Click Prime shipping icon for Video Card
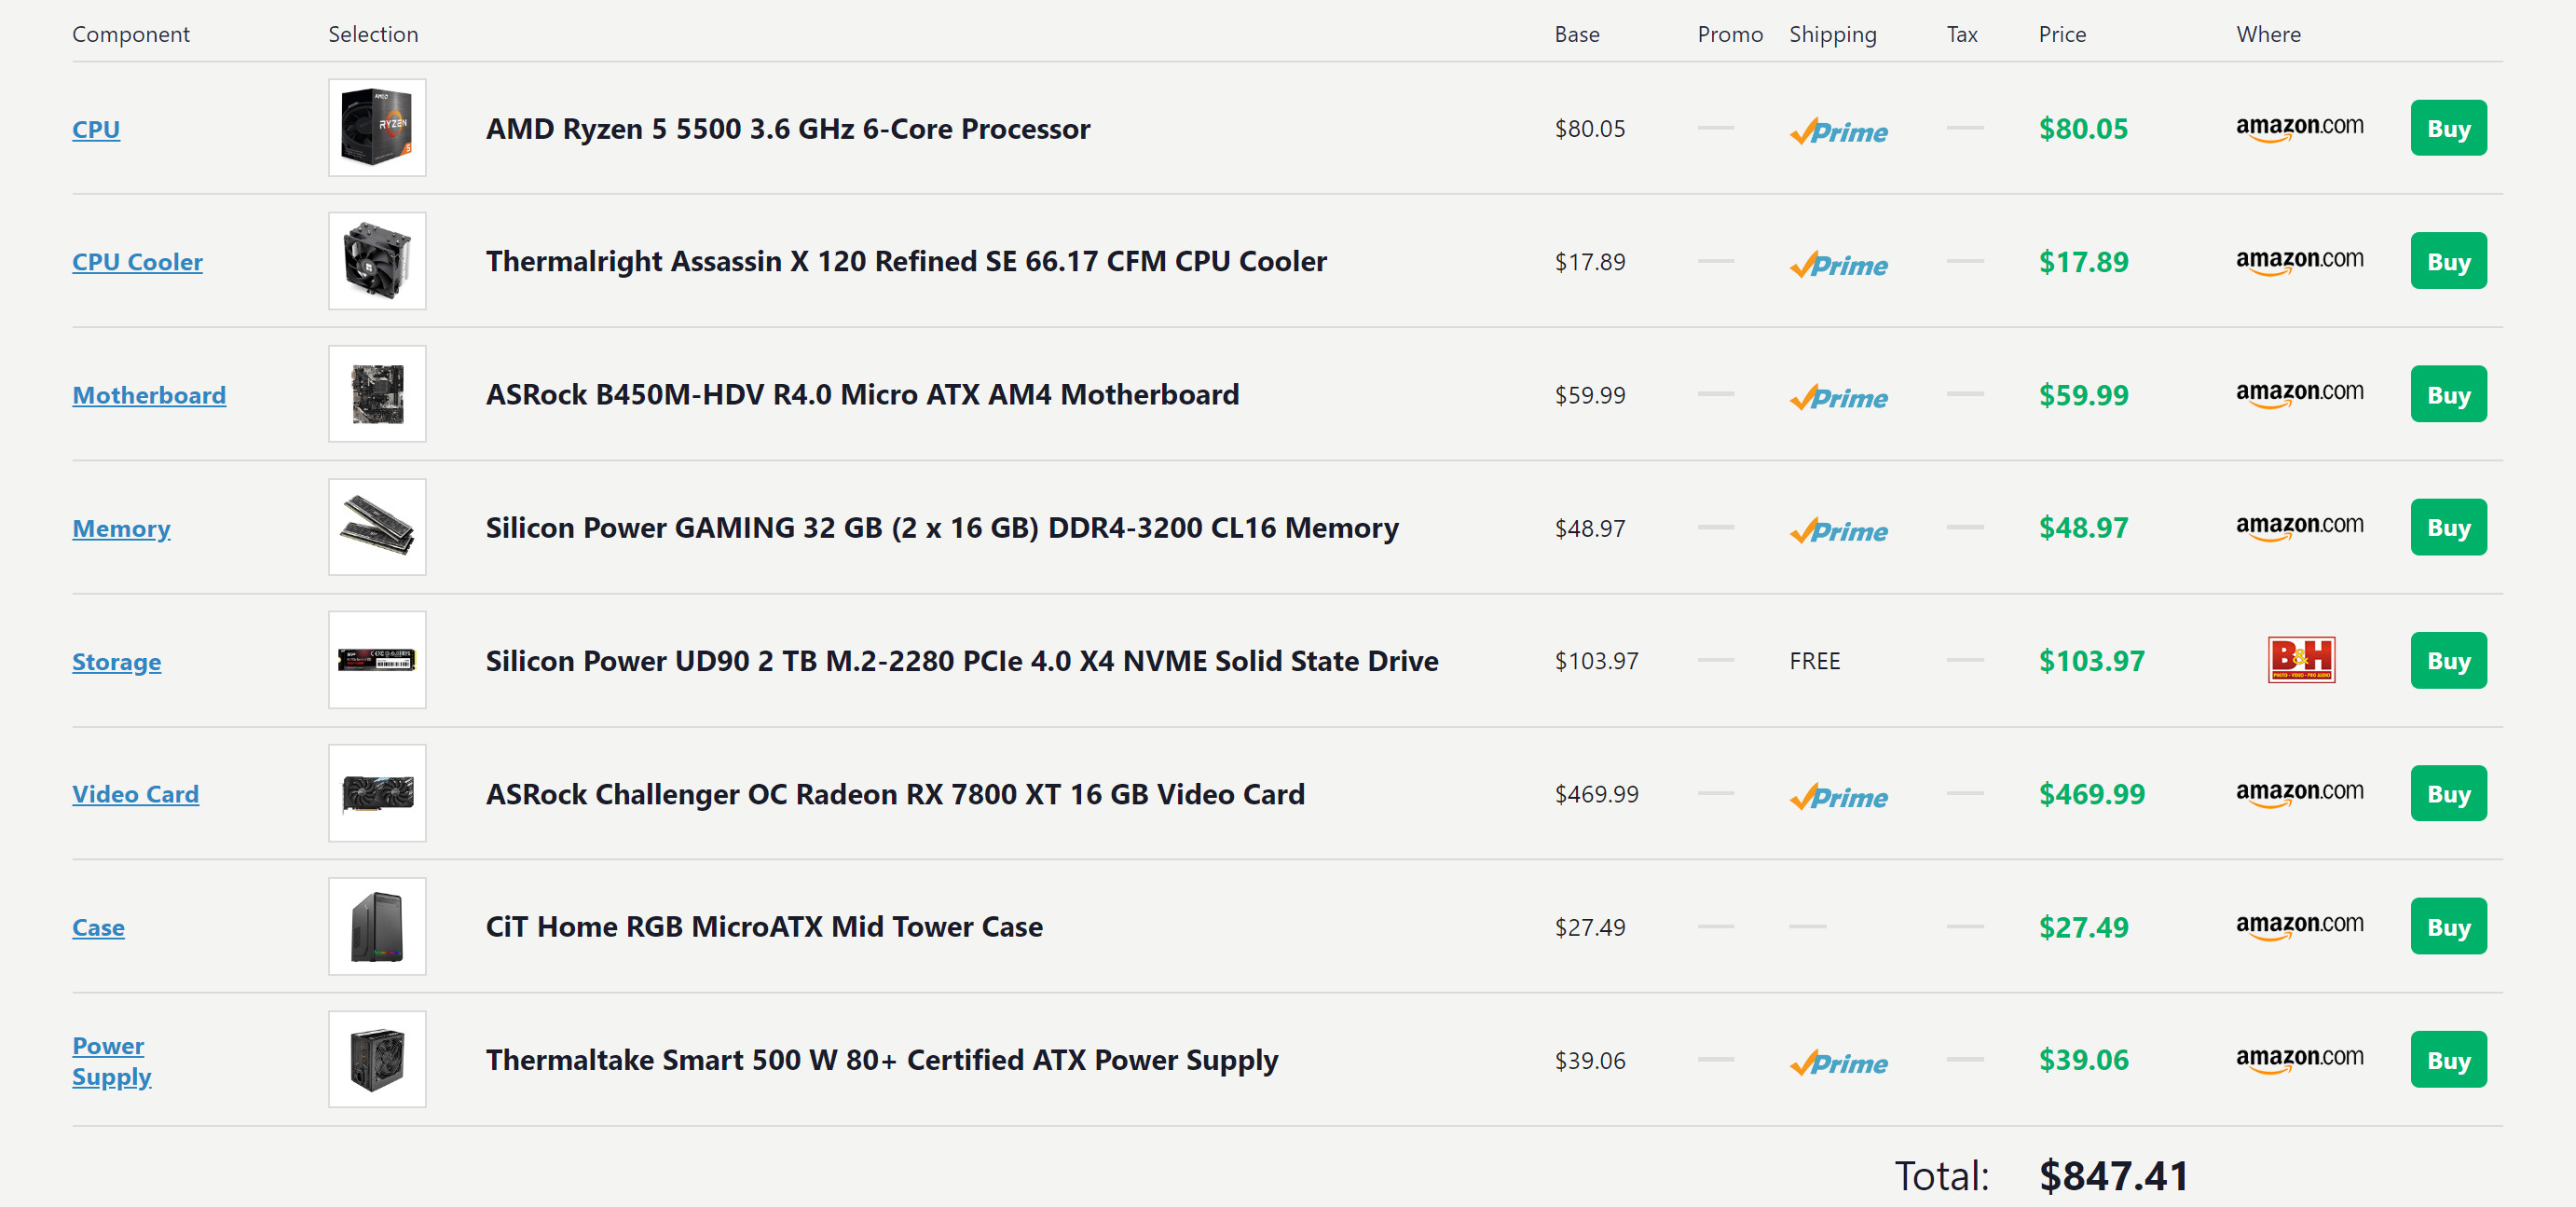 point(1838,796)
